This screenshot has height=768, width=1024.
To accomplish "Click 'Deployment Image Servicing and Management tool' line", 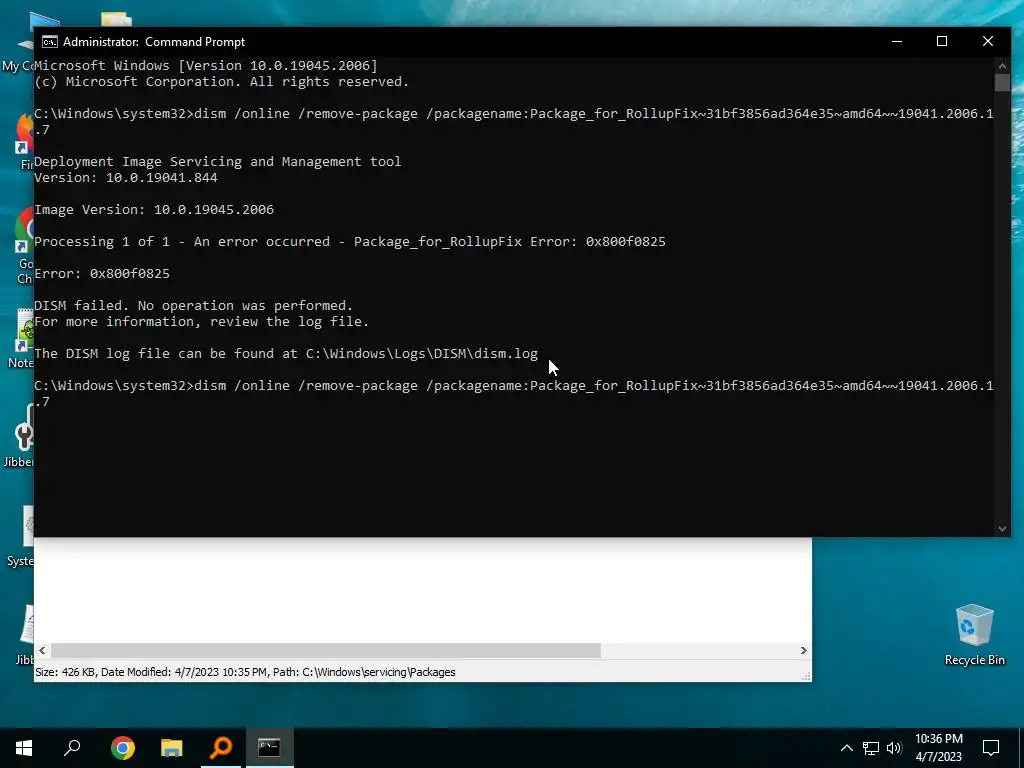I will (217, 162).
